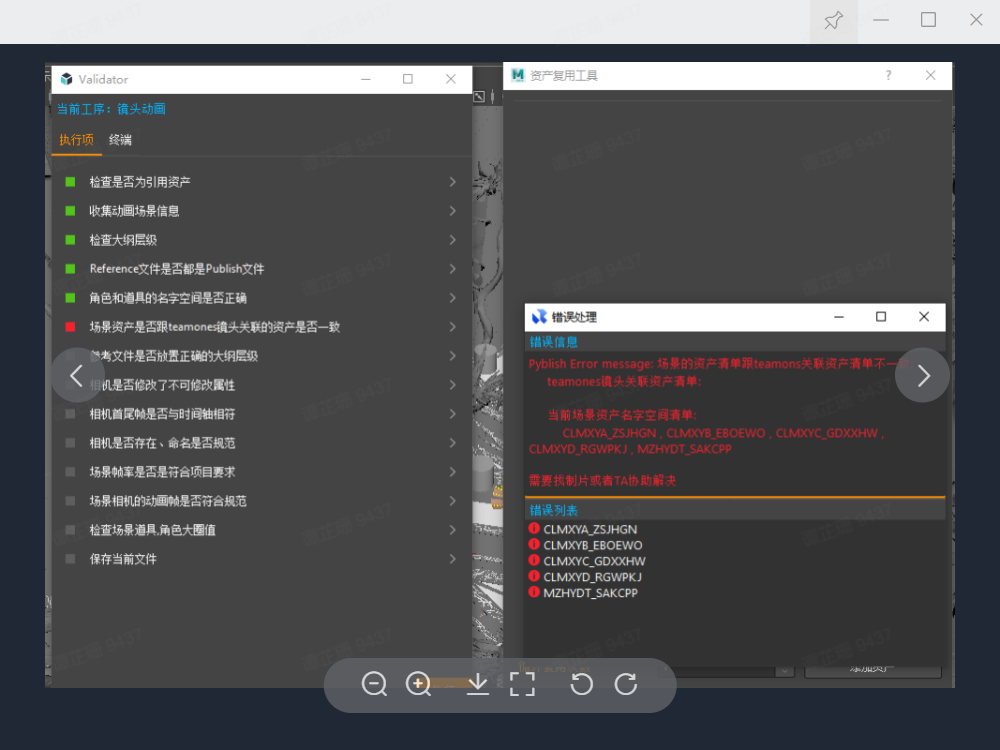Click the Validator cube logo icon
Image resolution: width=1000 pixels, height=750 pixels.
(66, 79)
